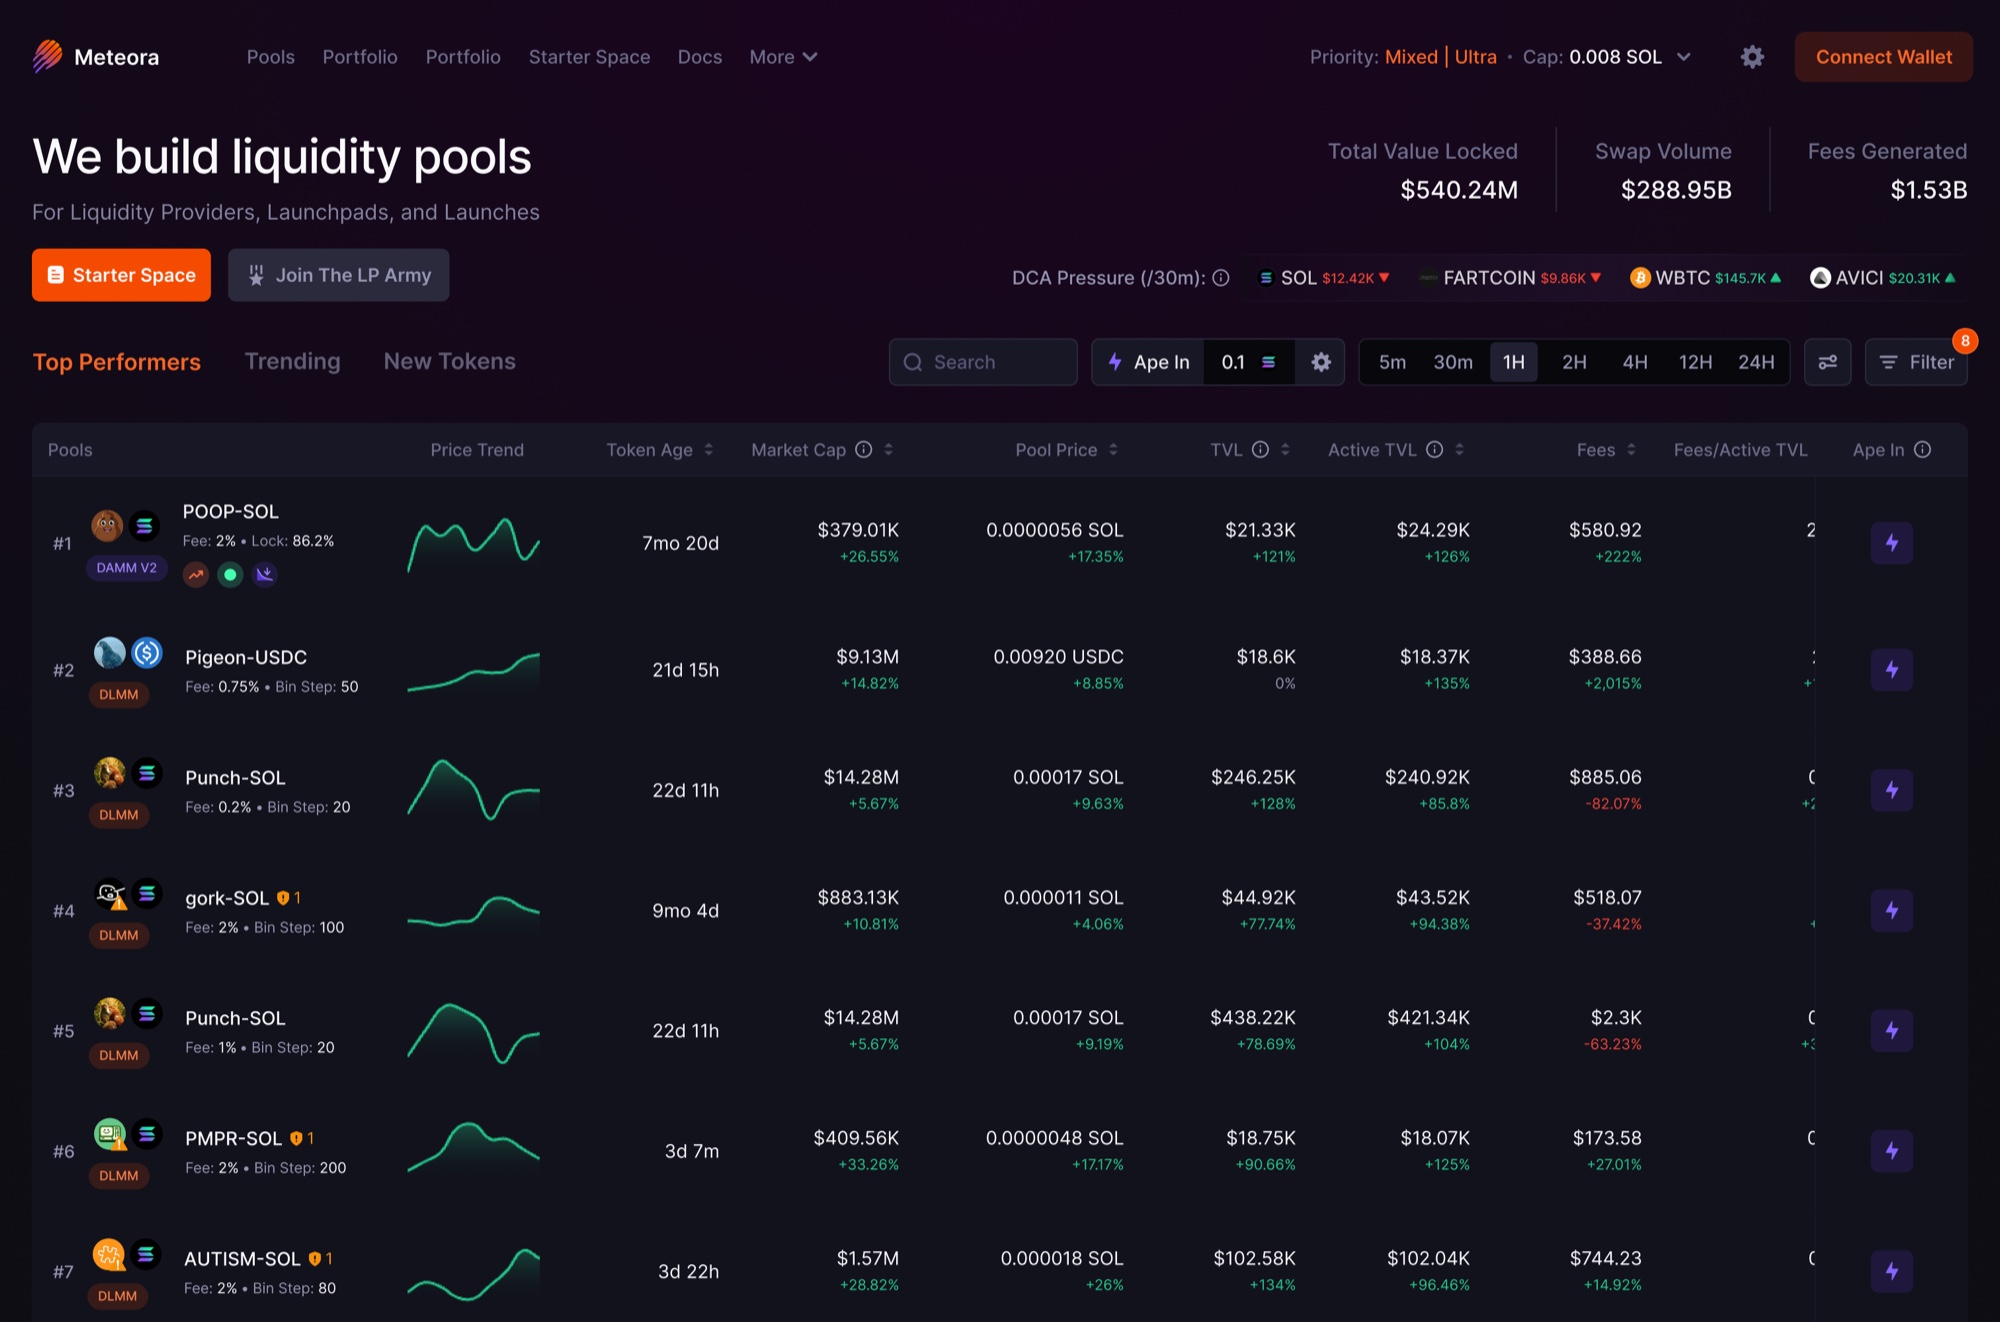
Task: Select the 5m timeframe
Action: pos(1392,362)
